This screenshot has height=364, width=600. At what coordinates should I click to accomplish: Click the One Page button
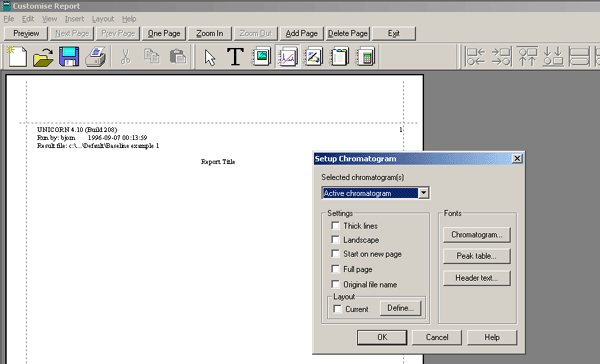coord(164,33)
